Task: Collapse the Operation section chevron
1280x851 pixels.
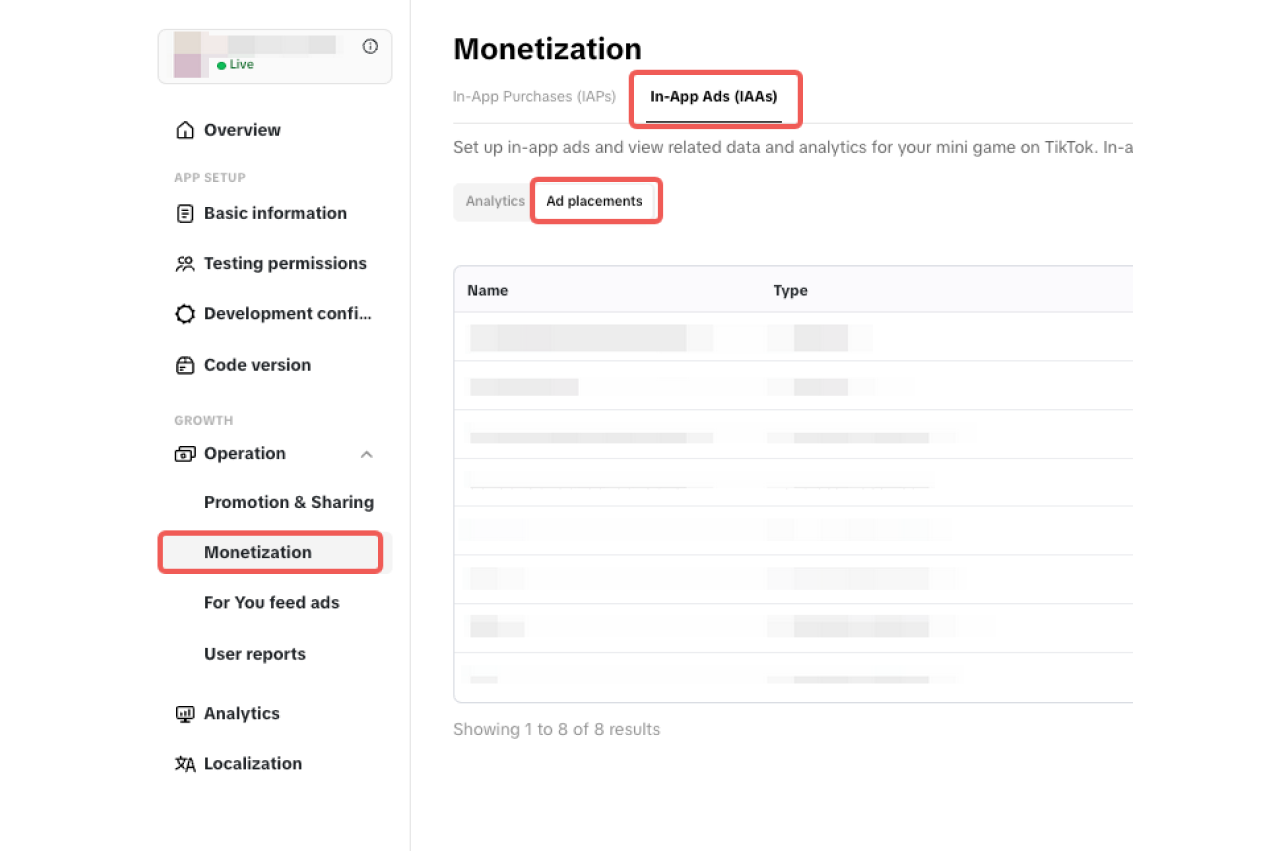Action: 367,454
